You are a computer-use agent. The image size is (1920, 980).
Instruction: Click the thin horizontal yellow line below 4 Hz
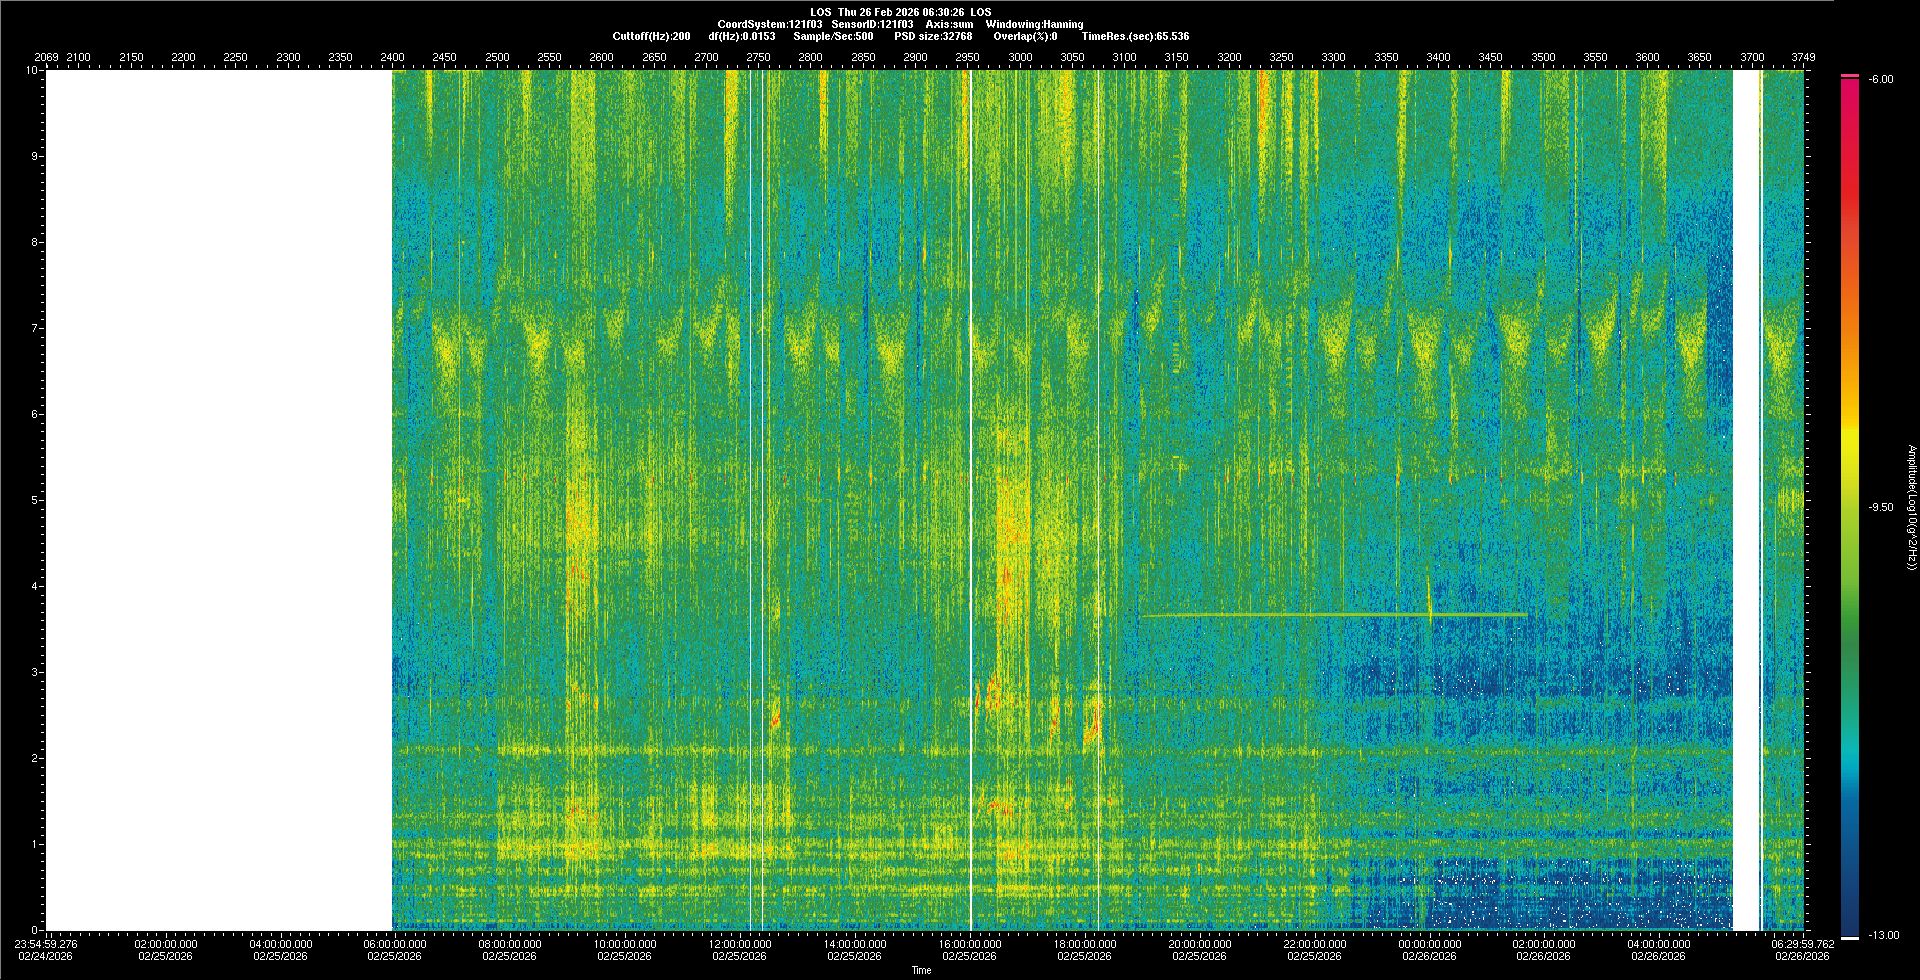[1300, 614]
